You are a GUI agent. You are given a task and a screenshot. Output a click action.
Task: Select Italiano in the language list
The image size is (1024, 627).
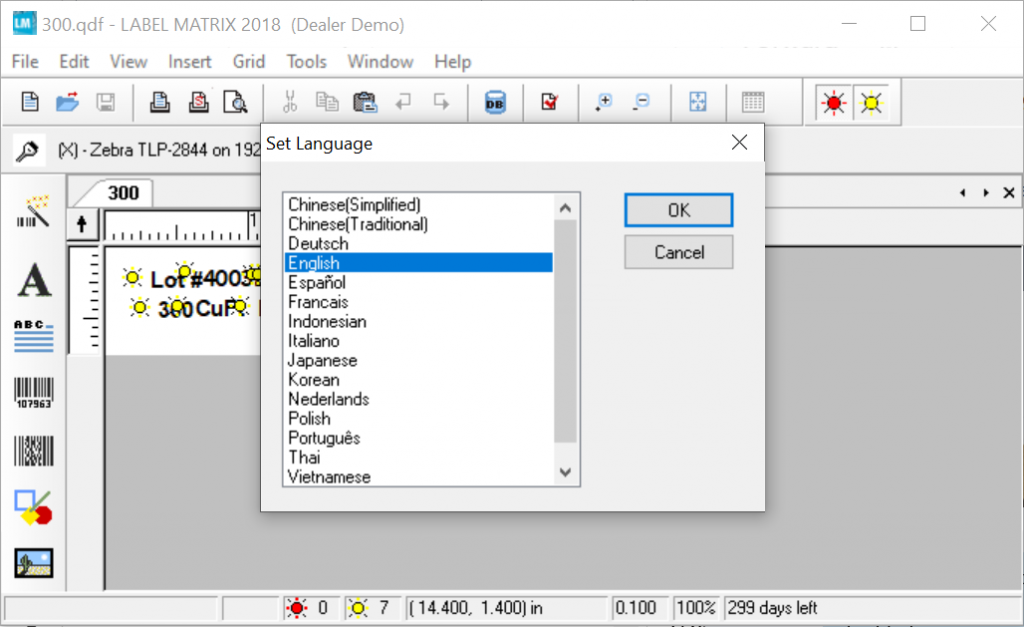pyautogui.click(x=419, y=340)
